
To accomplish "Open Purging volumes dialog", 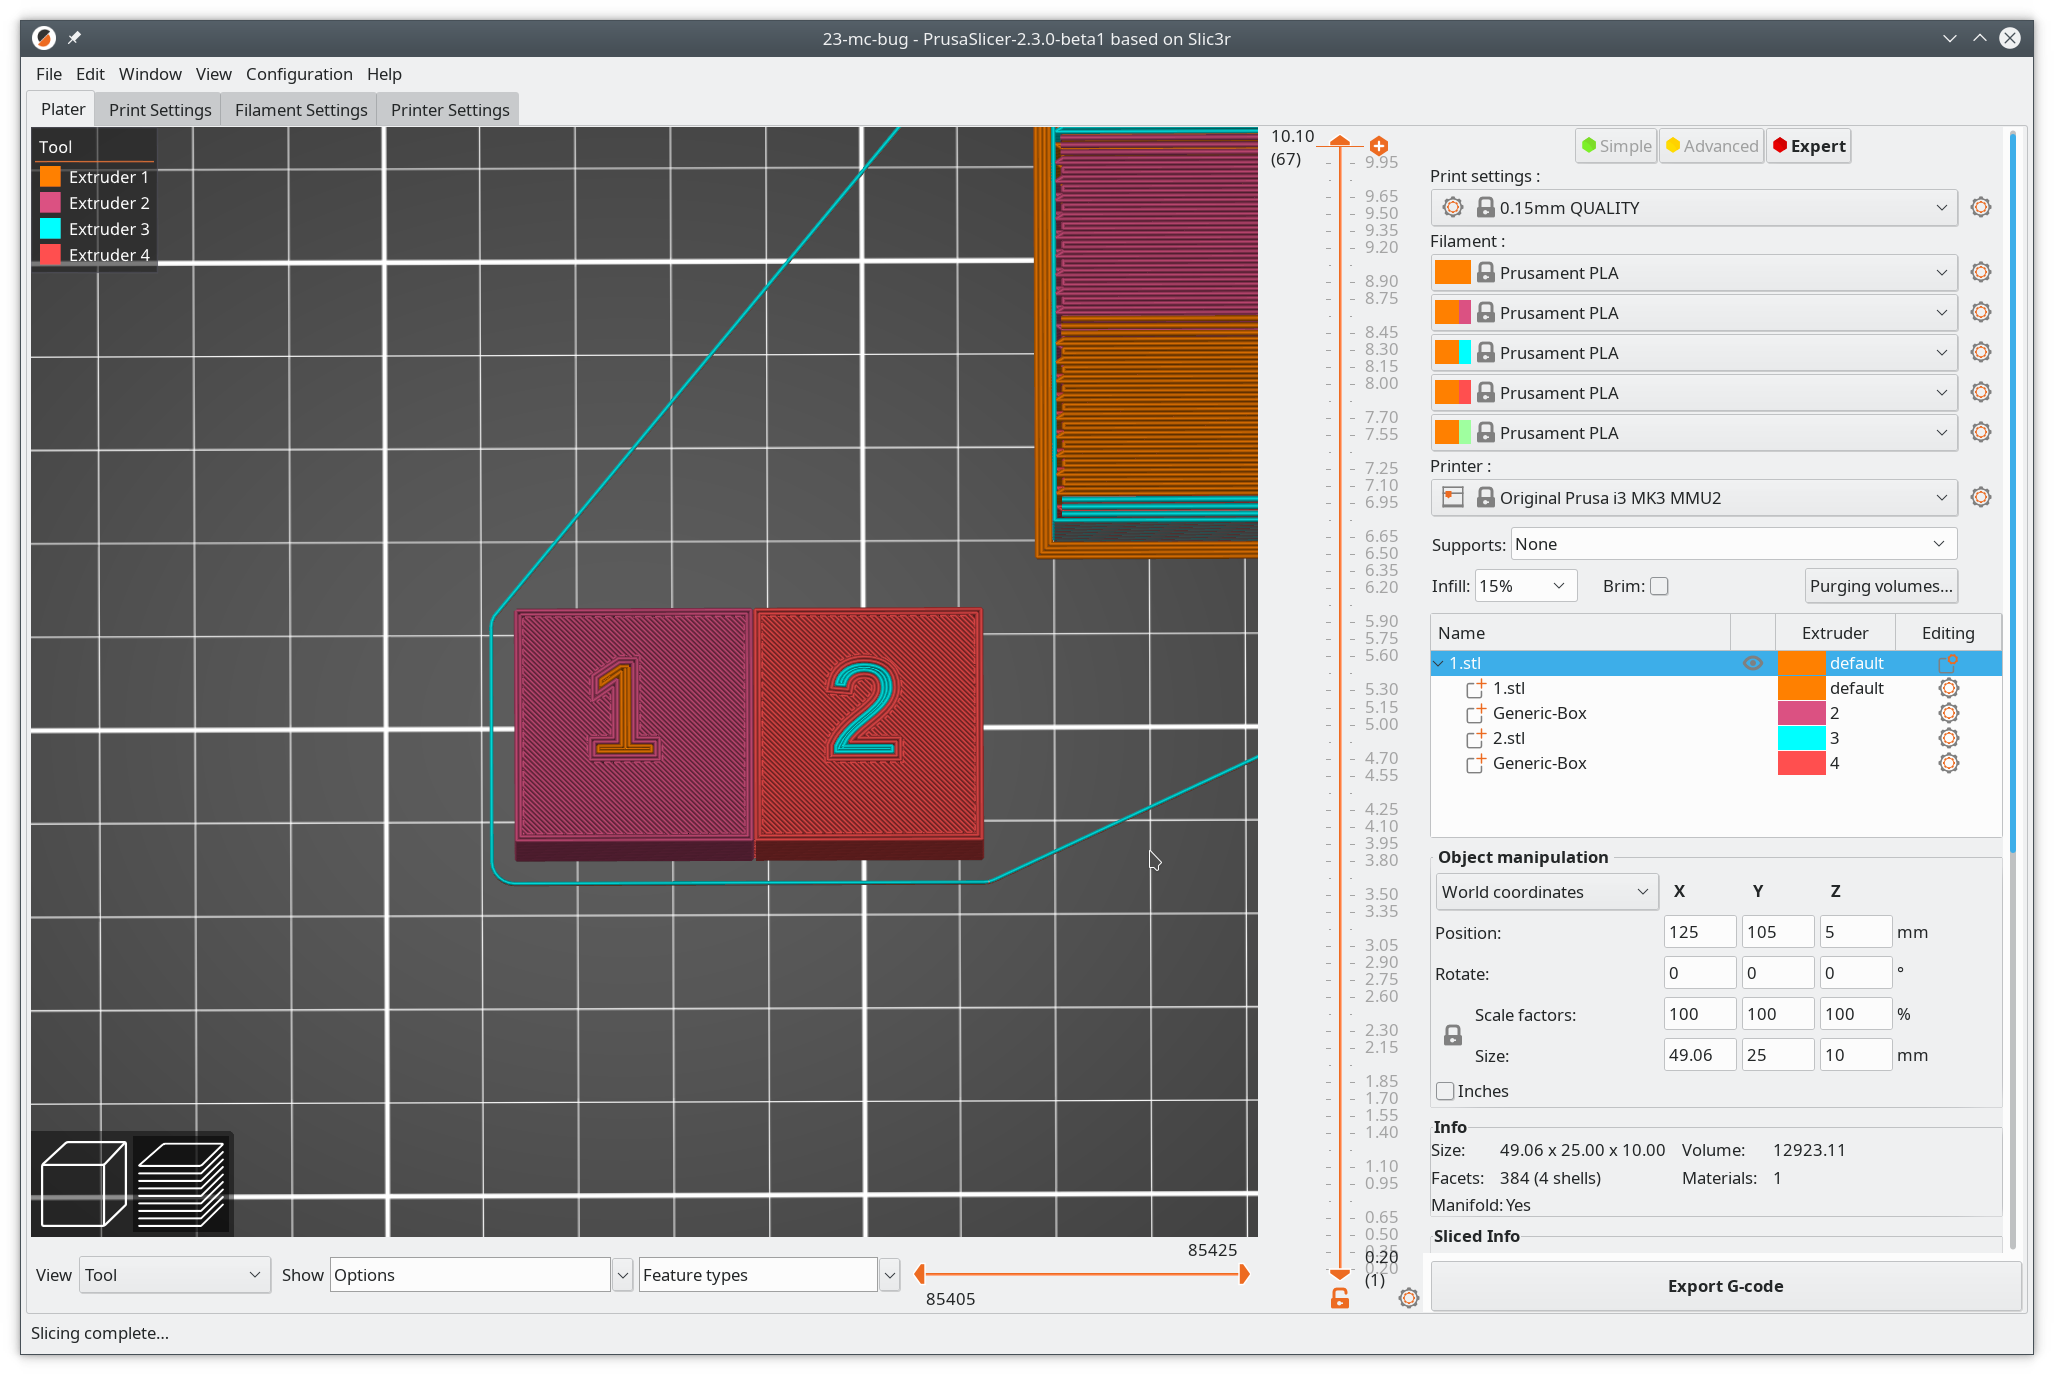I will point(1881,586).
